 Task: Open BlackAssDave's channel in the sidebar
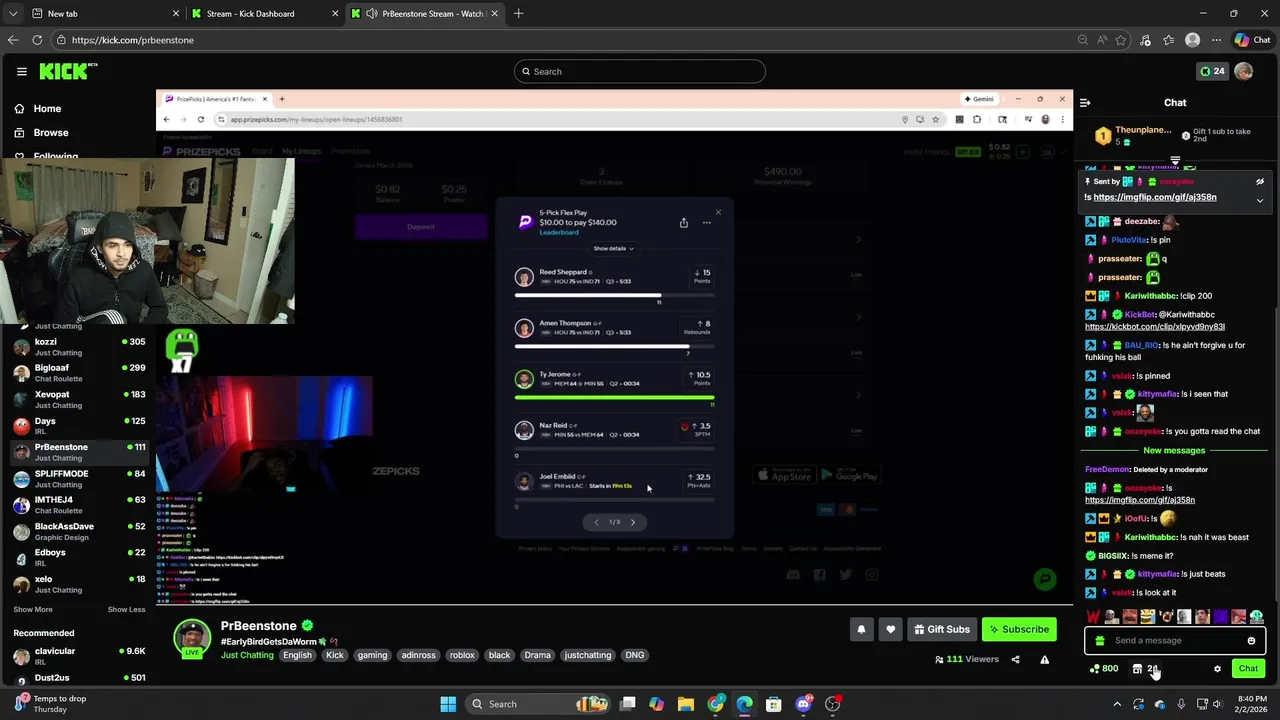click(x=78, y=532)
